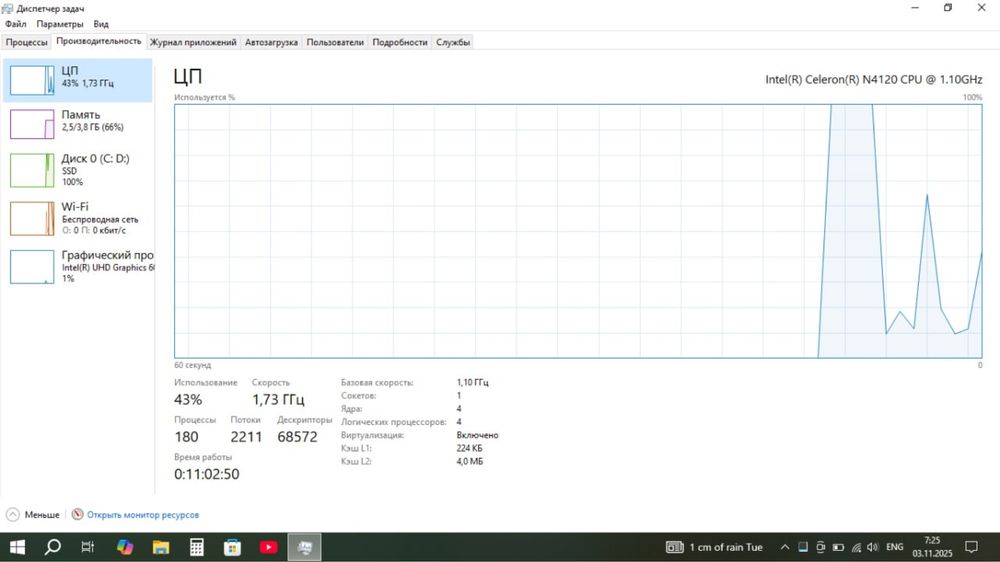Click the 60 секунд graph label
Screen dimensions: 1000x562
click(x=193, y=365)
